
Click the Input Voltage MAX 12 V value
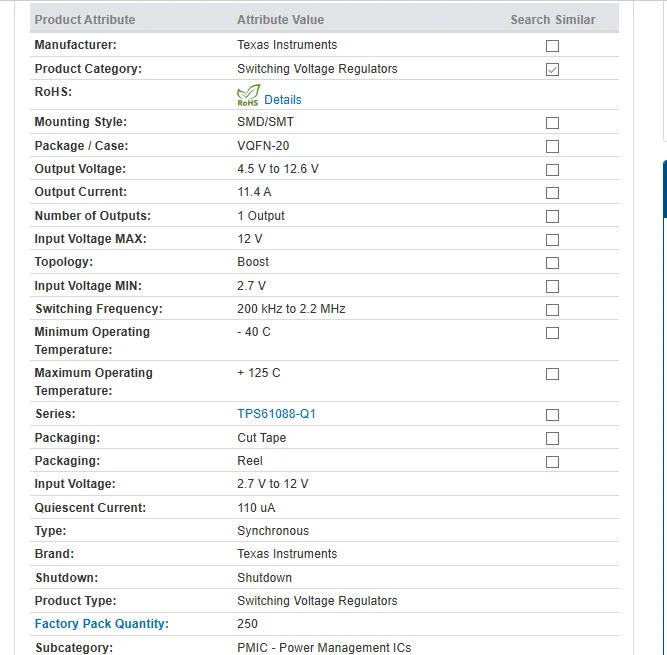(250, 239)
